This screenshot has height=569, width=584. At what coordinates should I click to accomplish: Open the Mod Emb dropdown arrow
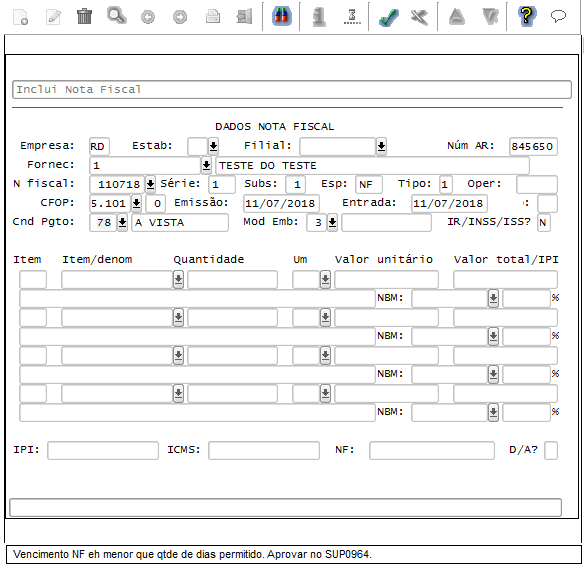pyautogui.click(x=332, y=222)
